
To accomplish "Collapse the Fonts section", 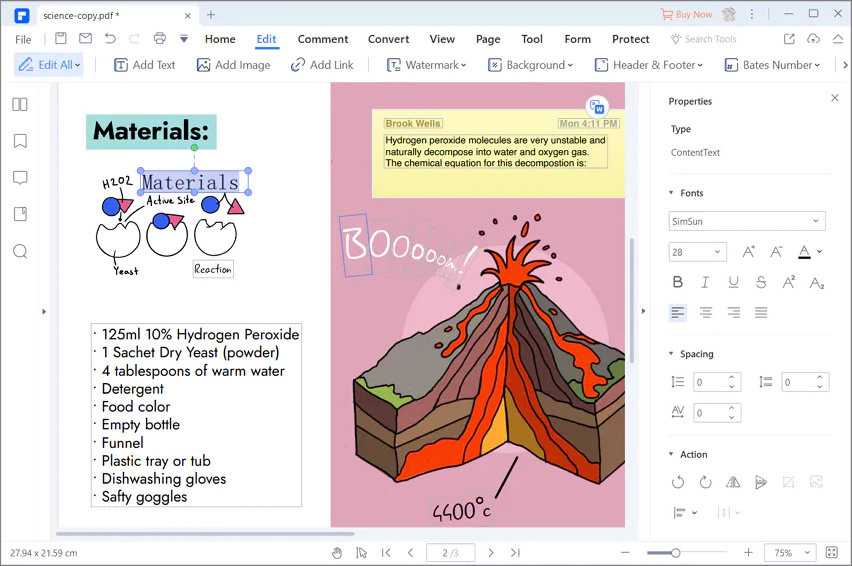I will [x=671, y=193].
